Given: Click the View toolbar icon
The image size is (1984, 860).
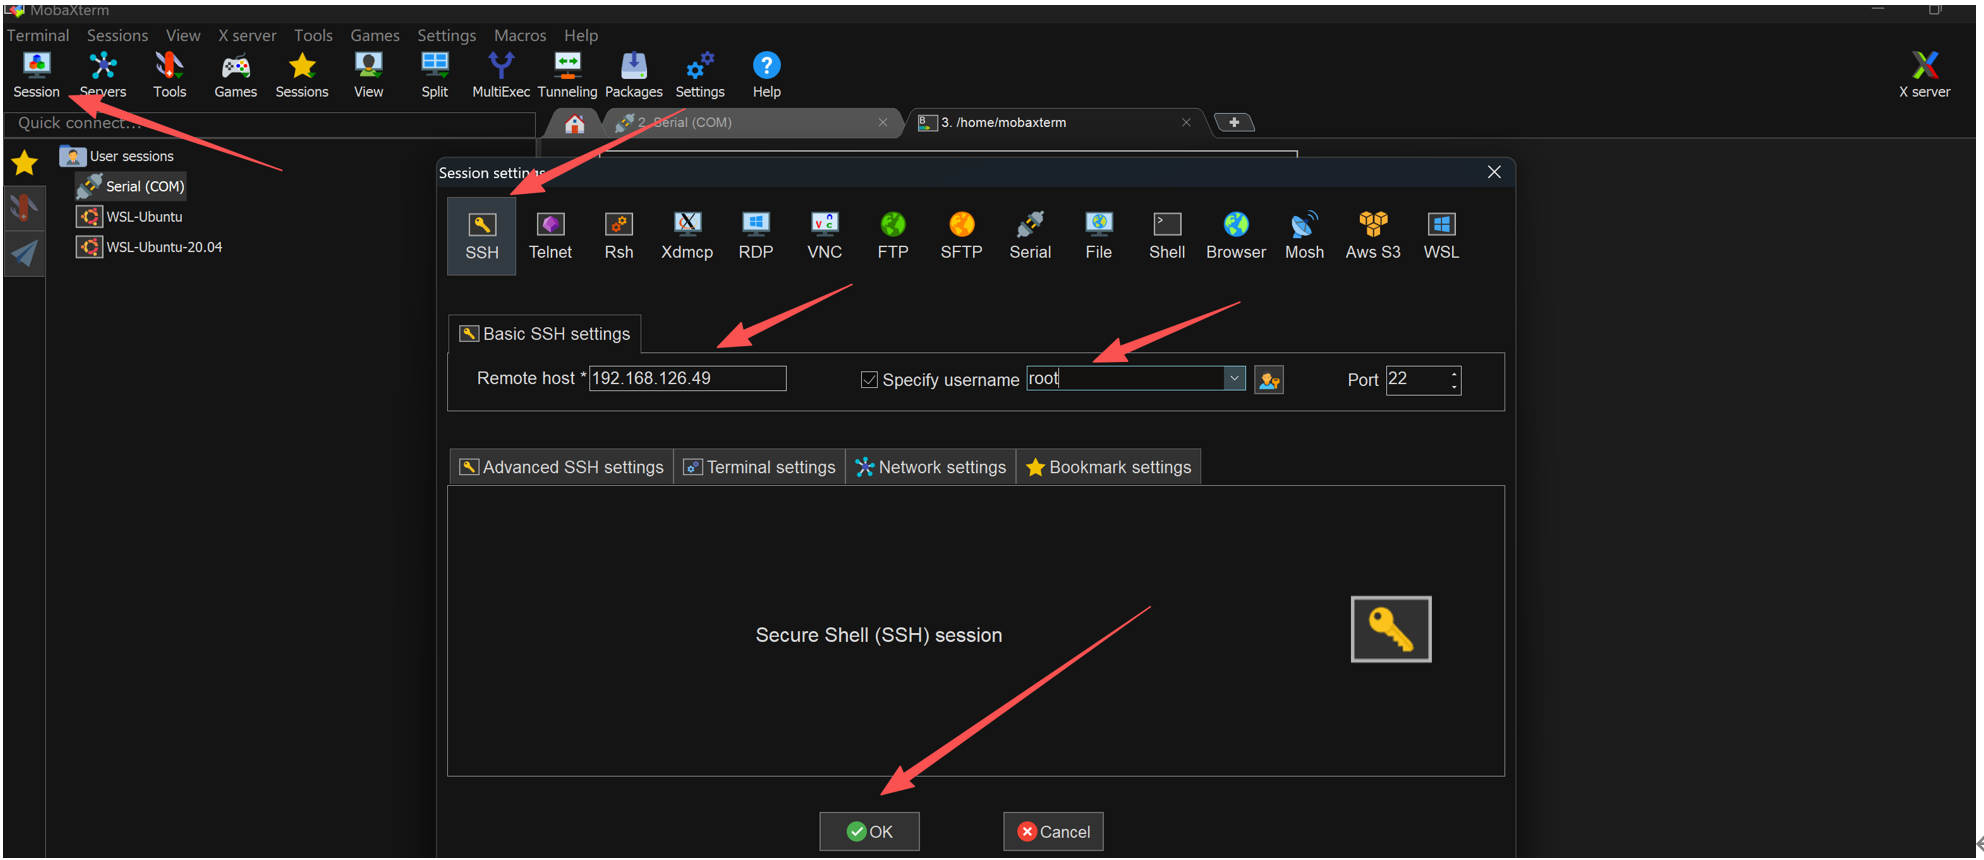Looking at the screenshot, I should point(368,75).
